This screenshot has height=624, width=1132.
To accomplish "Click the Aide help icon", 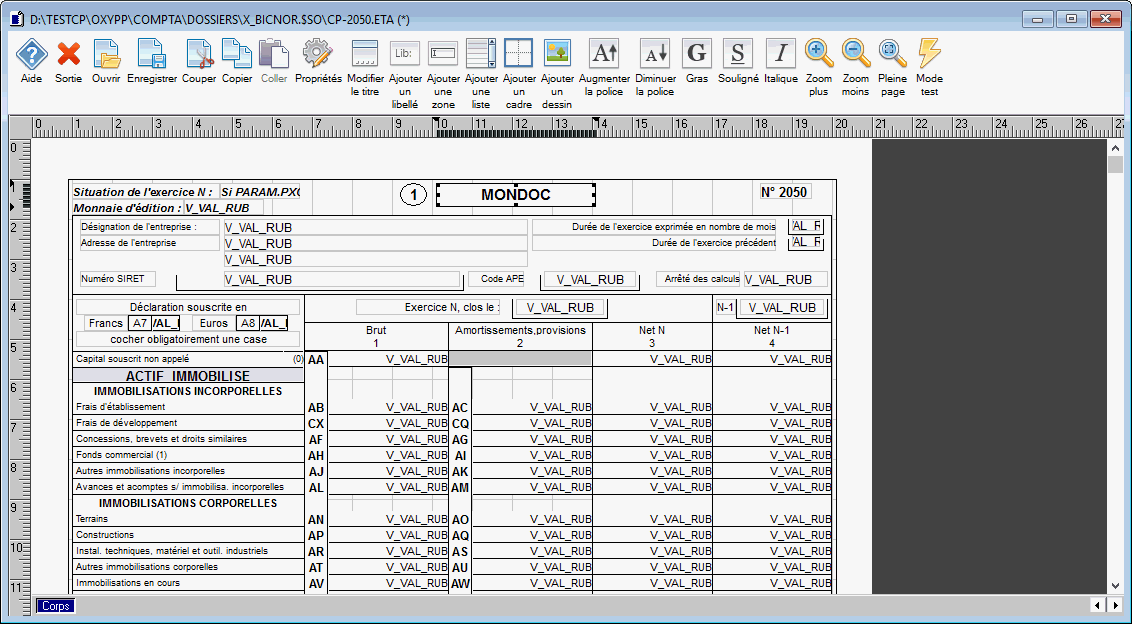I will pyautogui.click(x=31, y=54).
